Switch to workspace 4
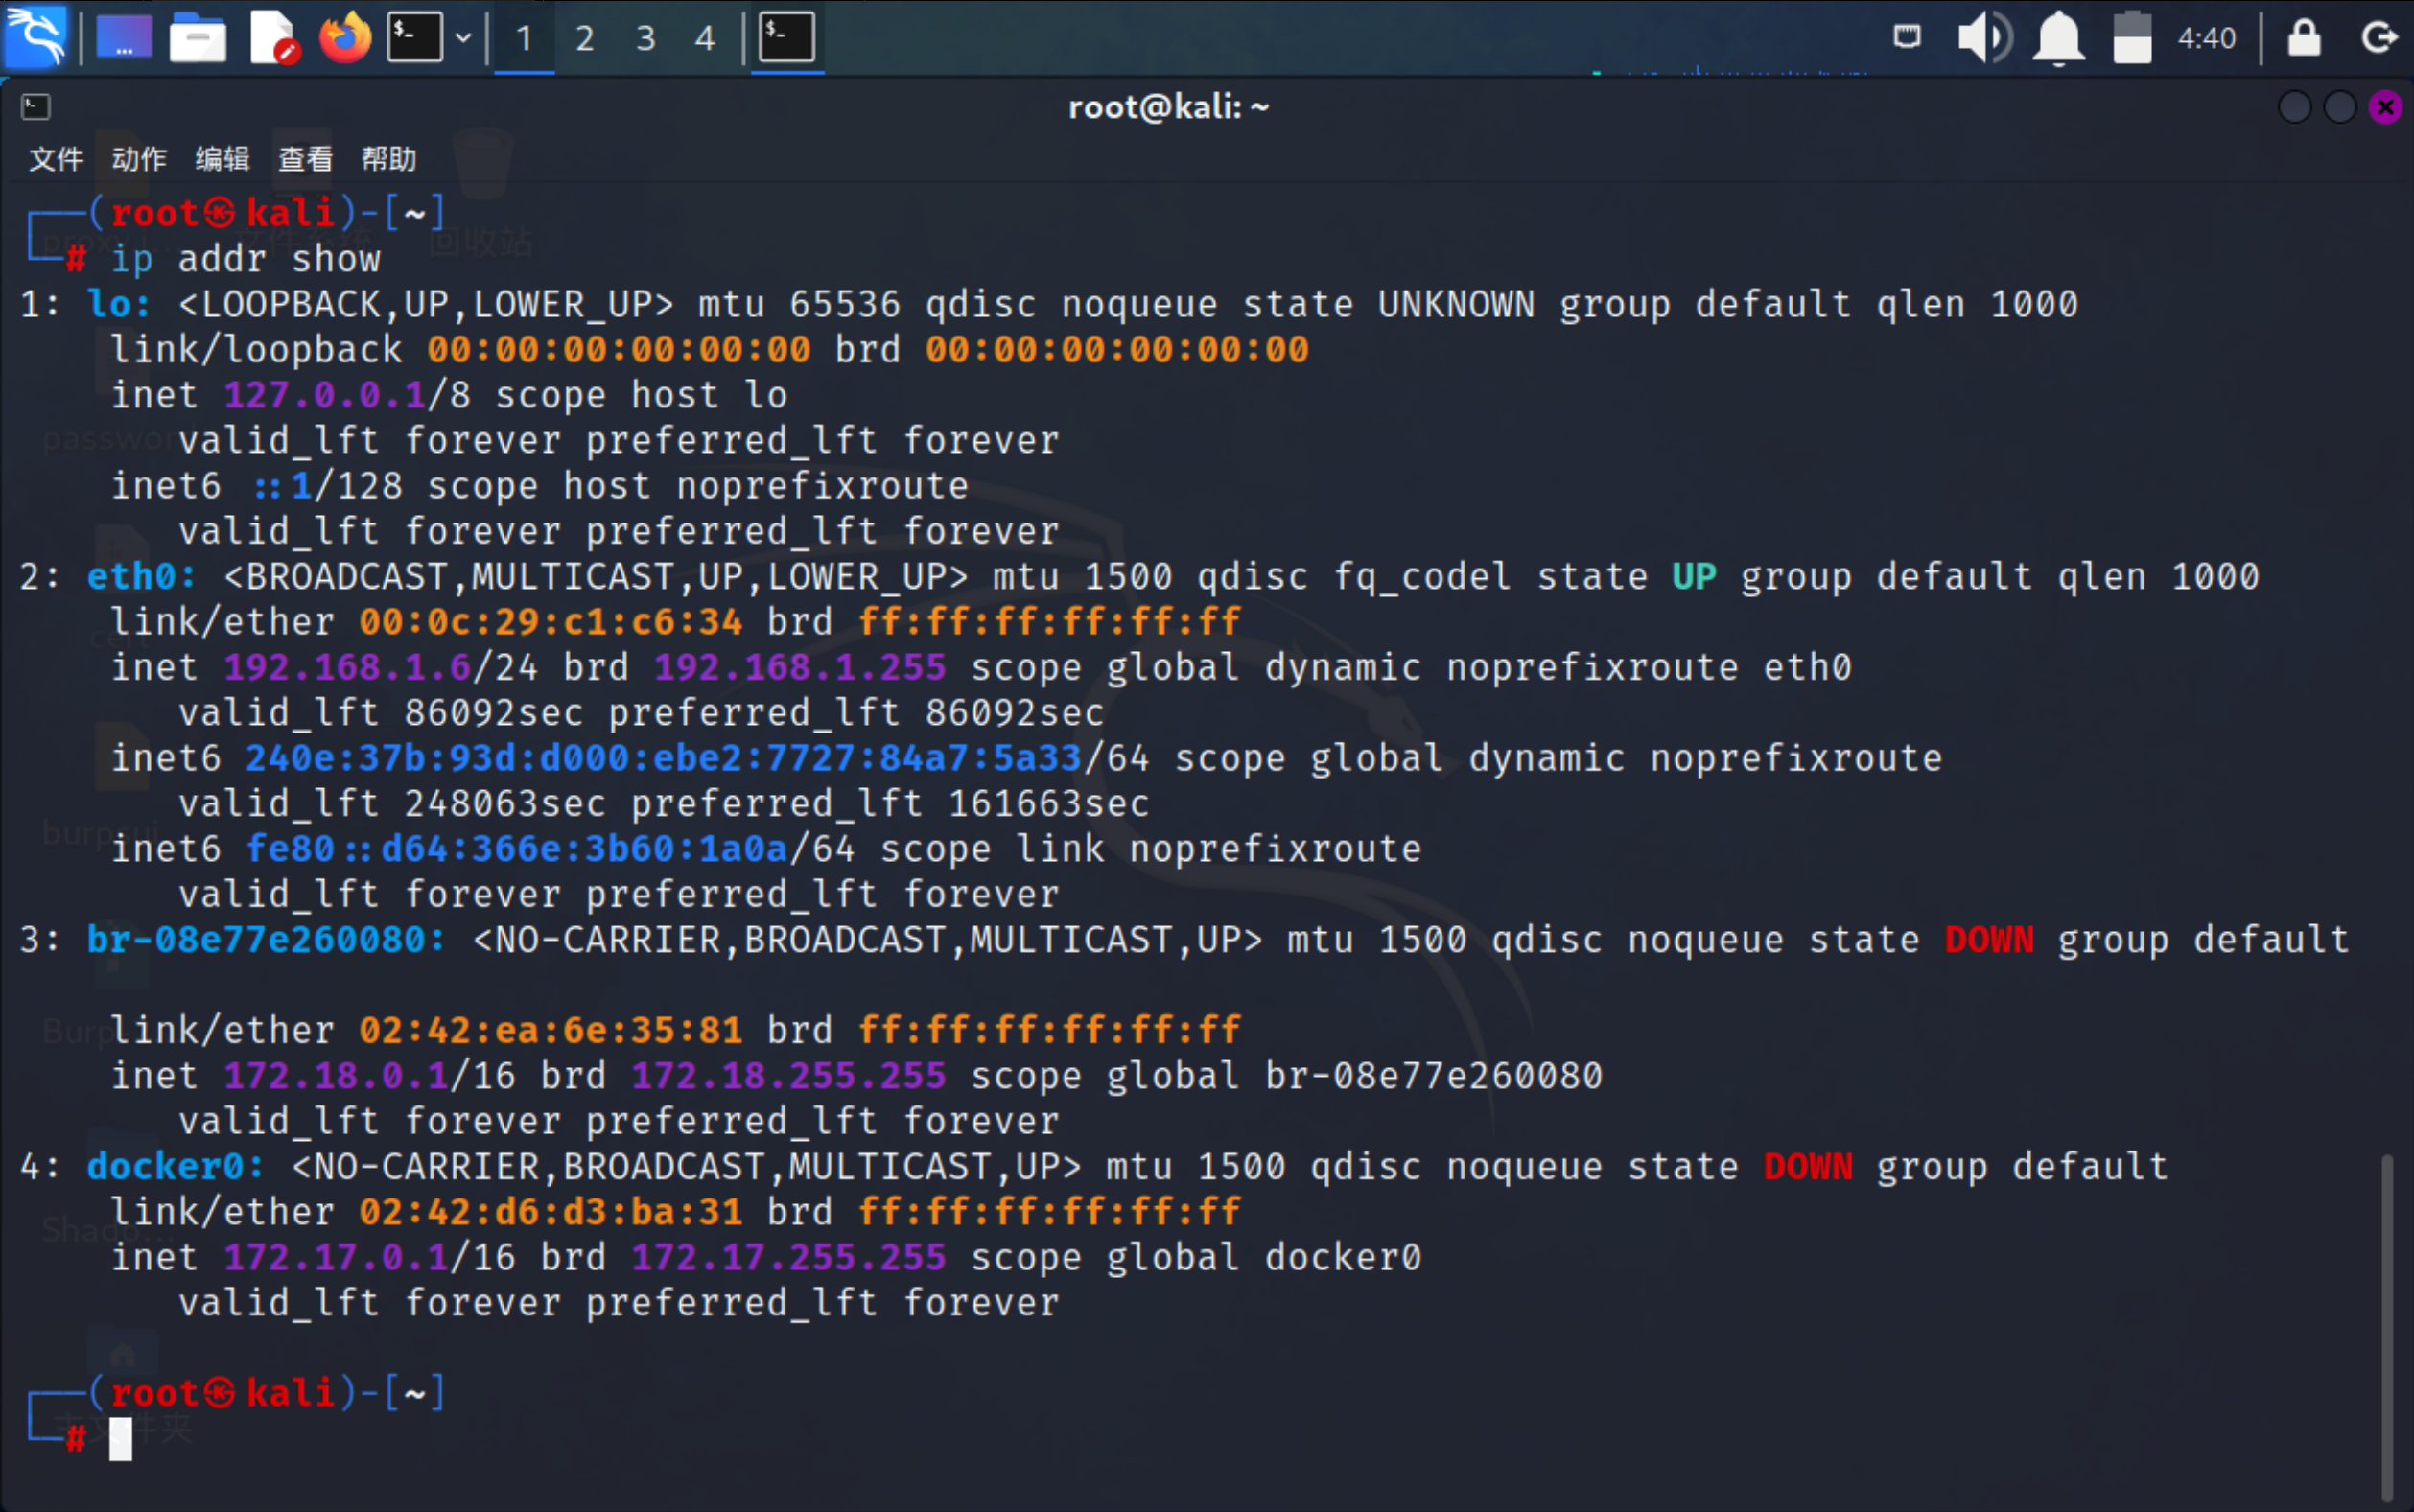The image size is (2414, 1512). click(705, 38)
